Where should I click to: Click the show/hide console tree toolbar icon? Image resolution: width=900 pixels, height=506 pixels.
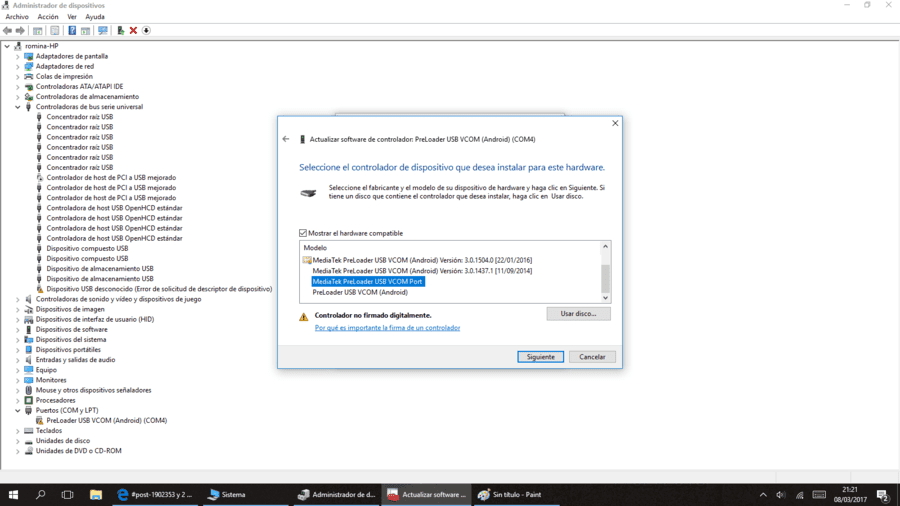(x=38, y=30)
